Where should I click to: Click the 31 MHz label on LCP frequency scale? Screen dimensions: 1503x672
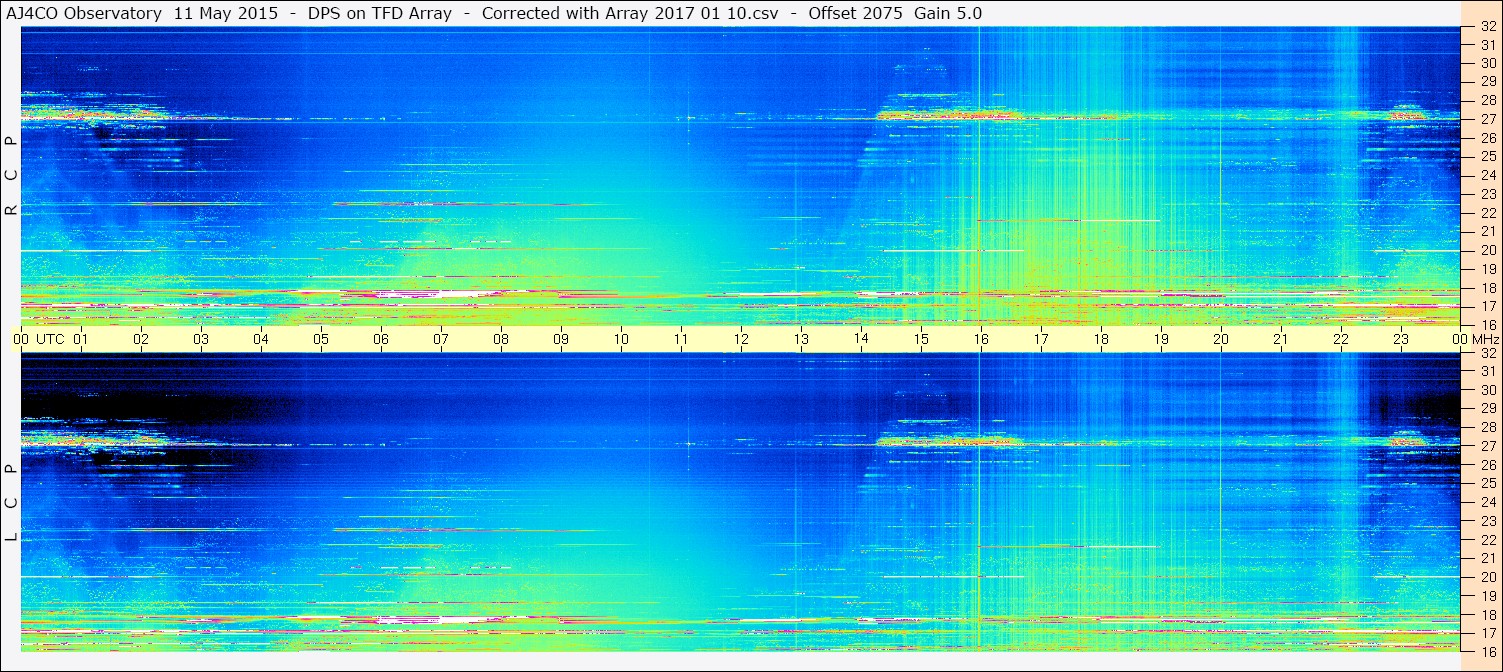click(x=1488, y=371)
